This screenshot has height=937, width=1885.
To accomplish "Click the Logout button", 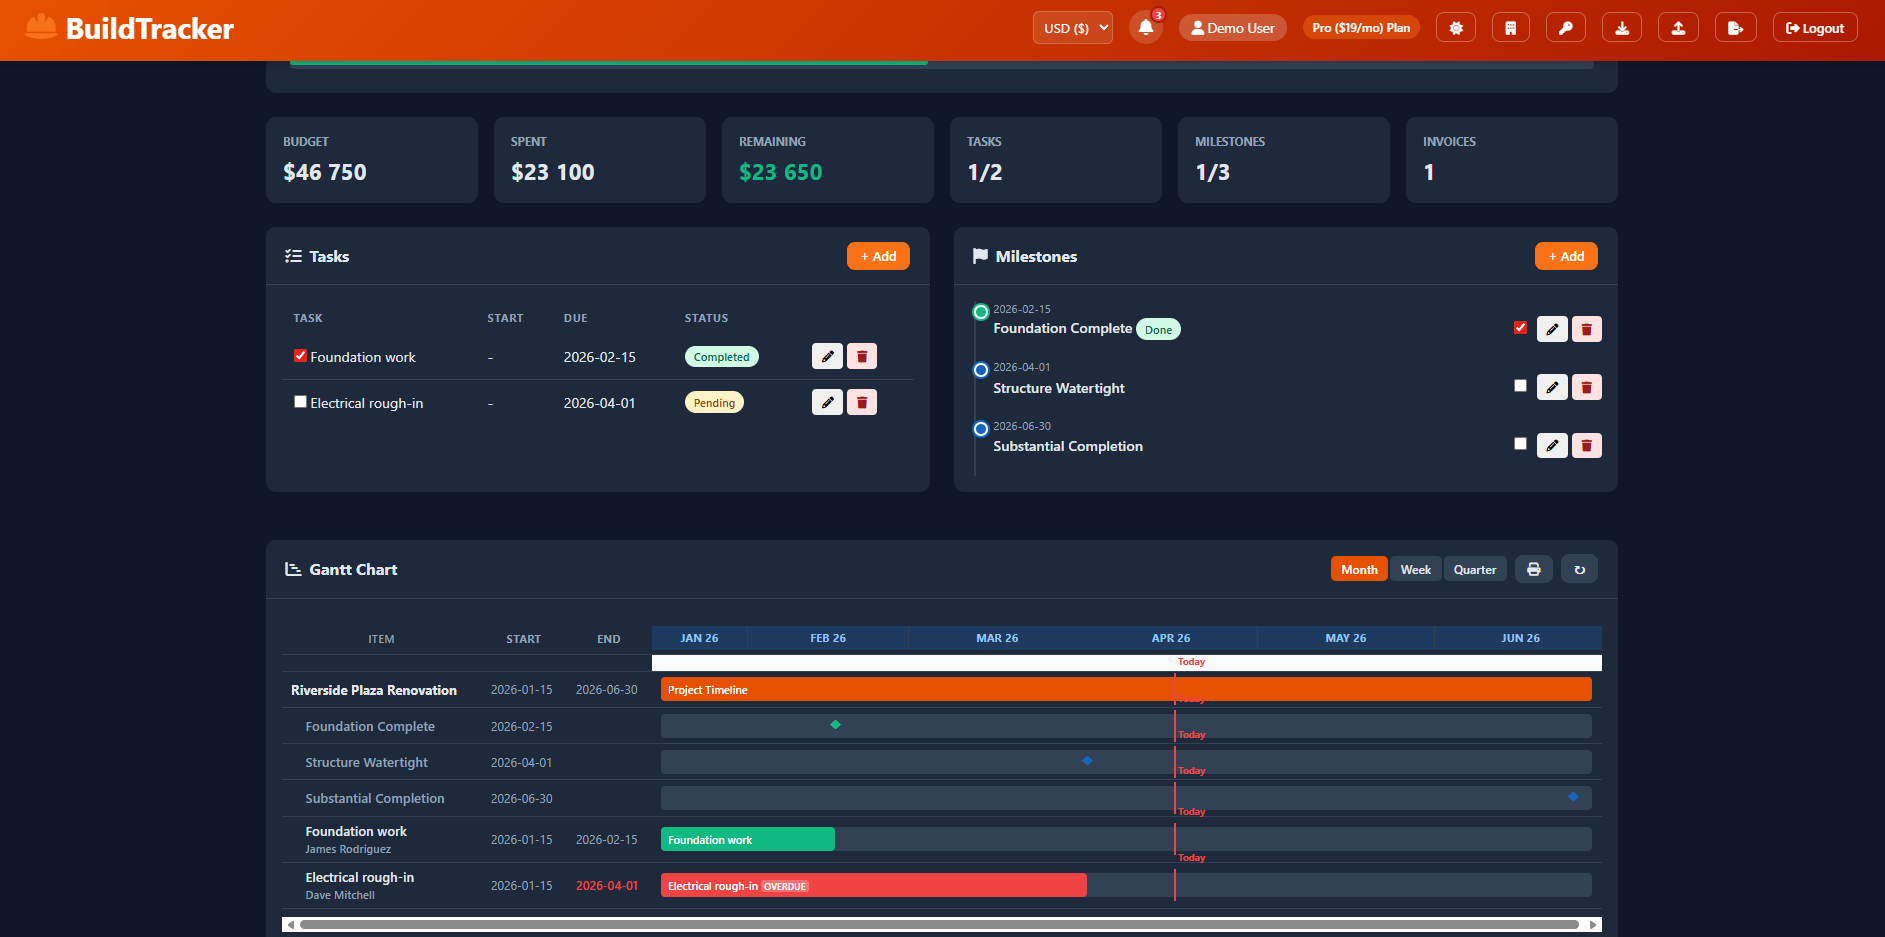I will 1814,27.
